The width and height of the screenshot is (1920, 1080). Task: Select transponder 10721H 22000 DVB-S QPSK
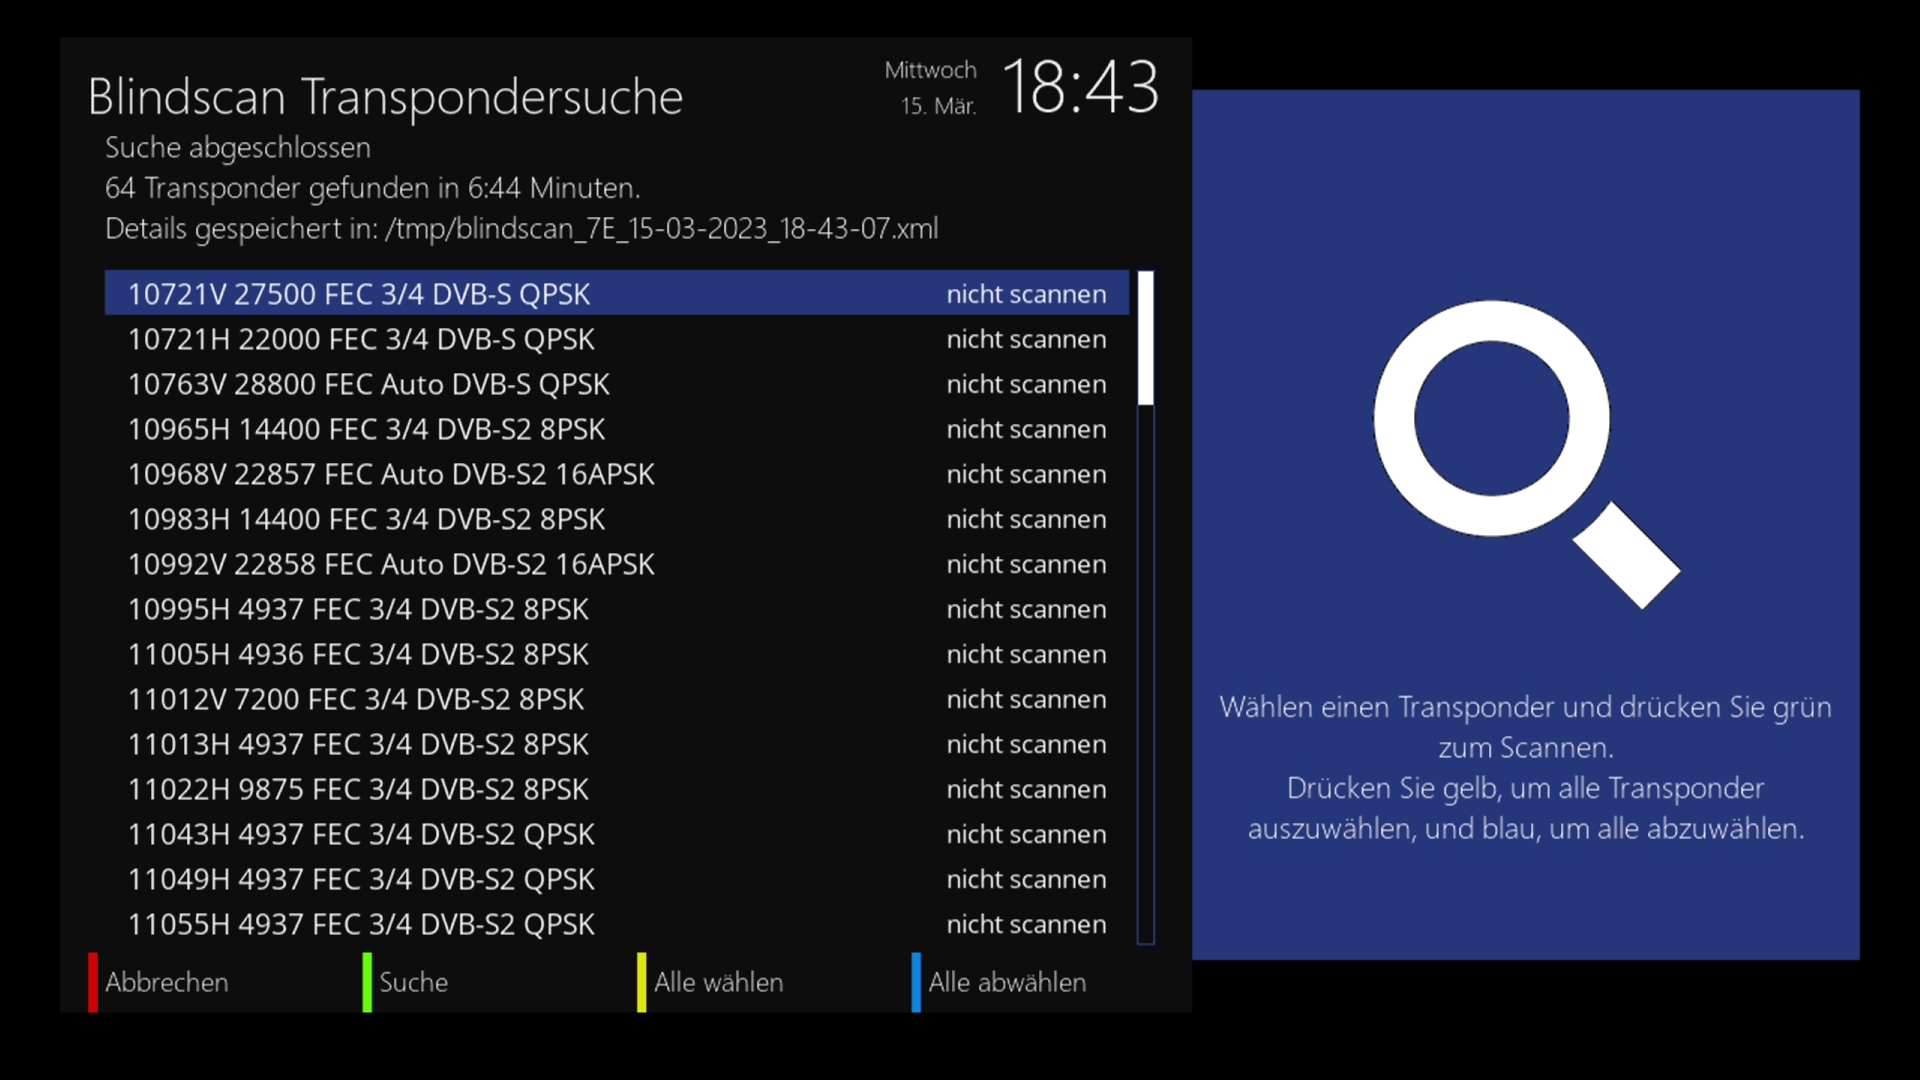pyautogui.click(x=617, y=339)
